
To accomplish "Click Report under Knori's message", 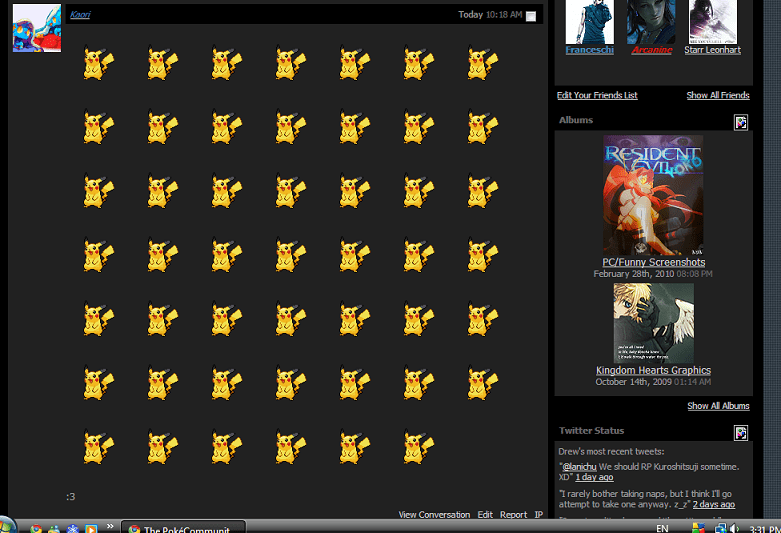I will [513, 515].
